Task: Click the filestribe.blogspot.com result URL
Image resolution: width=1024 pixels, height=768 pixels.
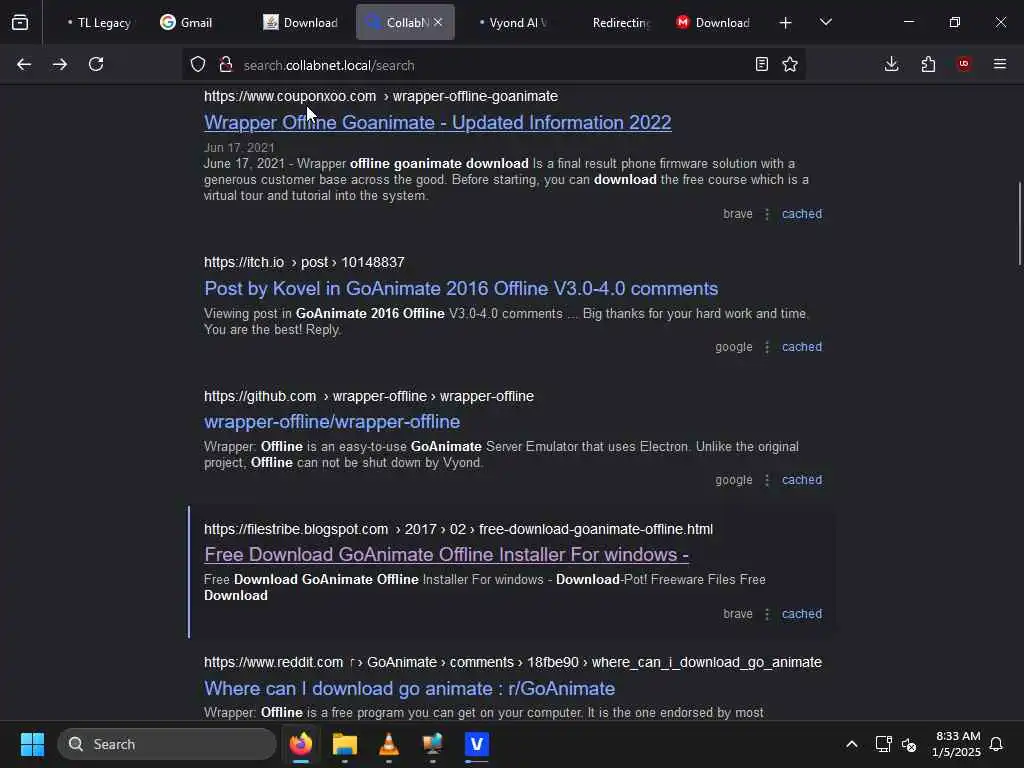Action: 458,530
